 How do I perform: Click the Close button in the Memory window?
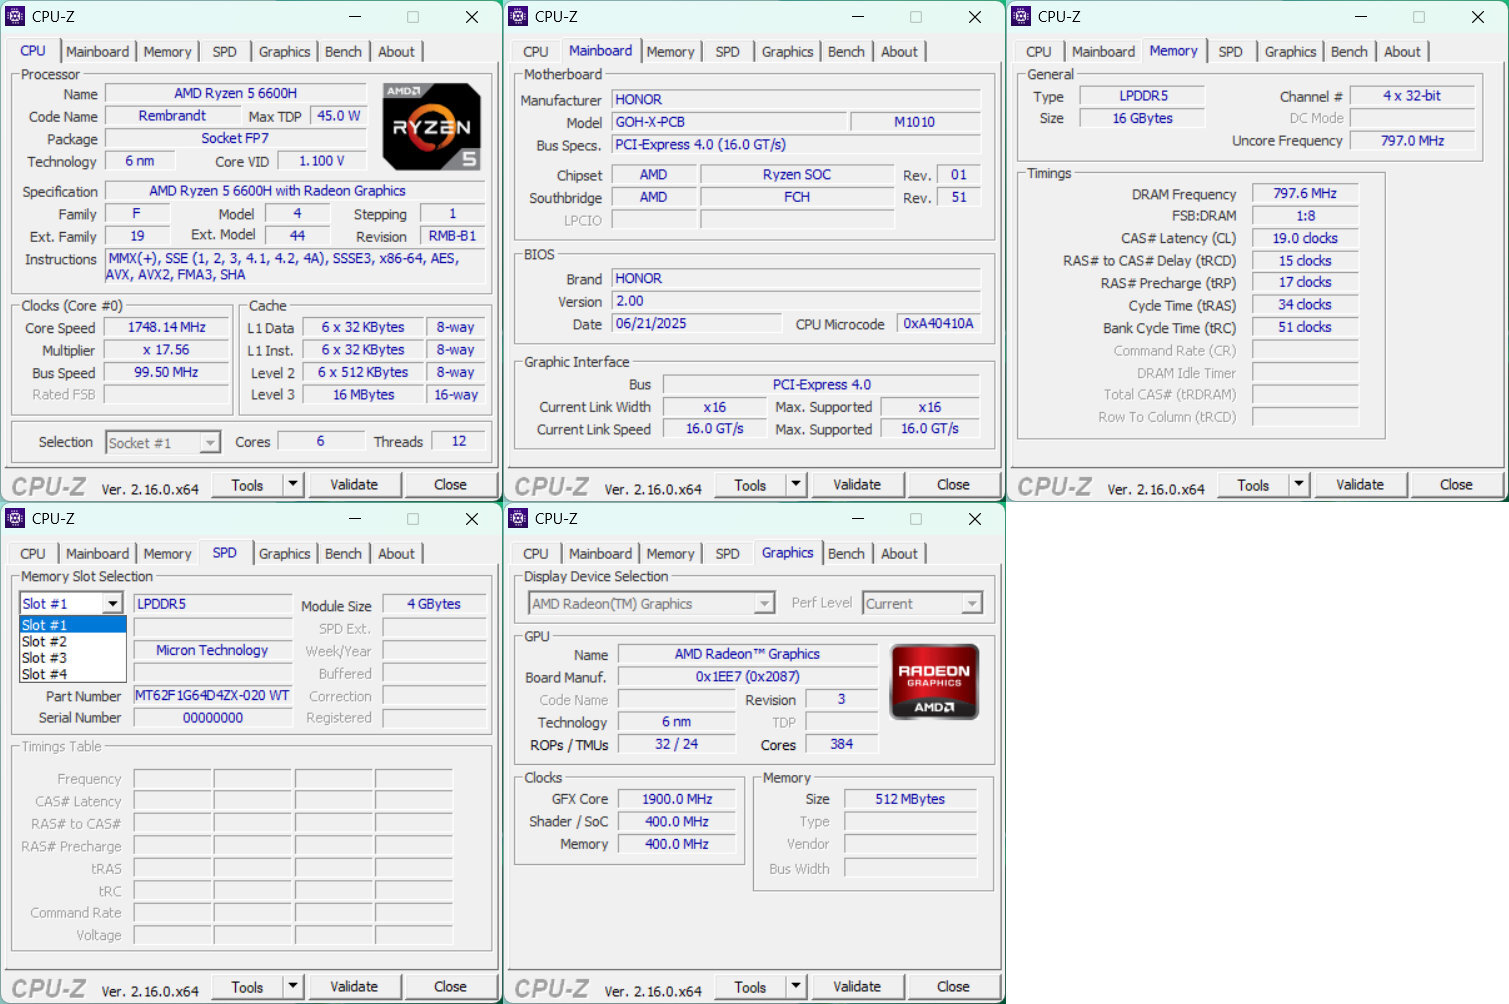click(1455, 485)
